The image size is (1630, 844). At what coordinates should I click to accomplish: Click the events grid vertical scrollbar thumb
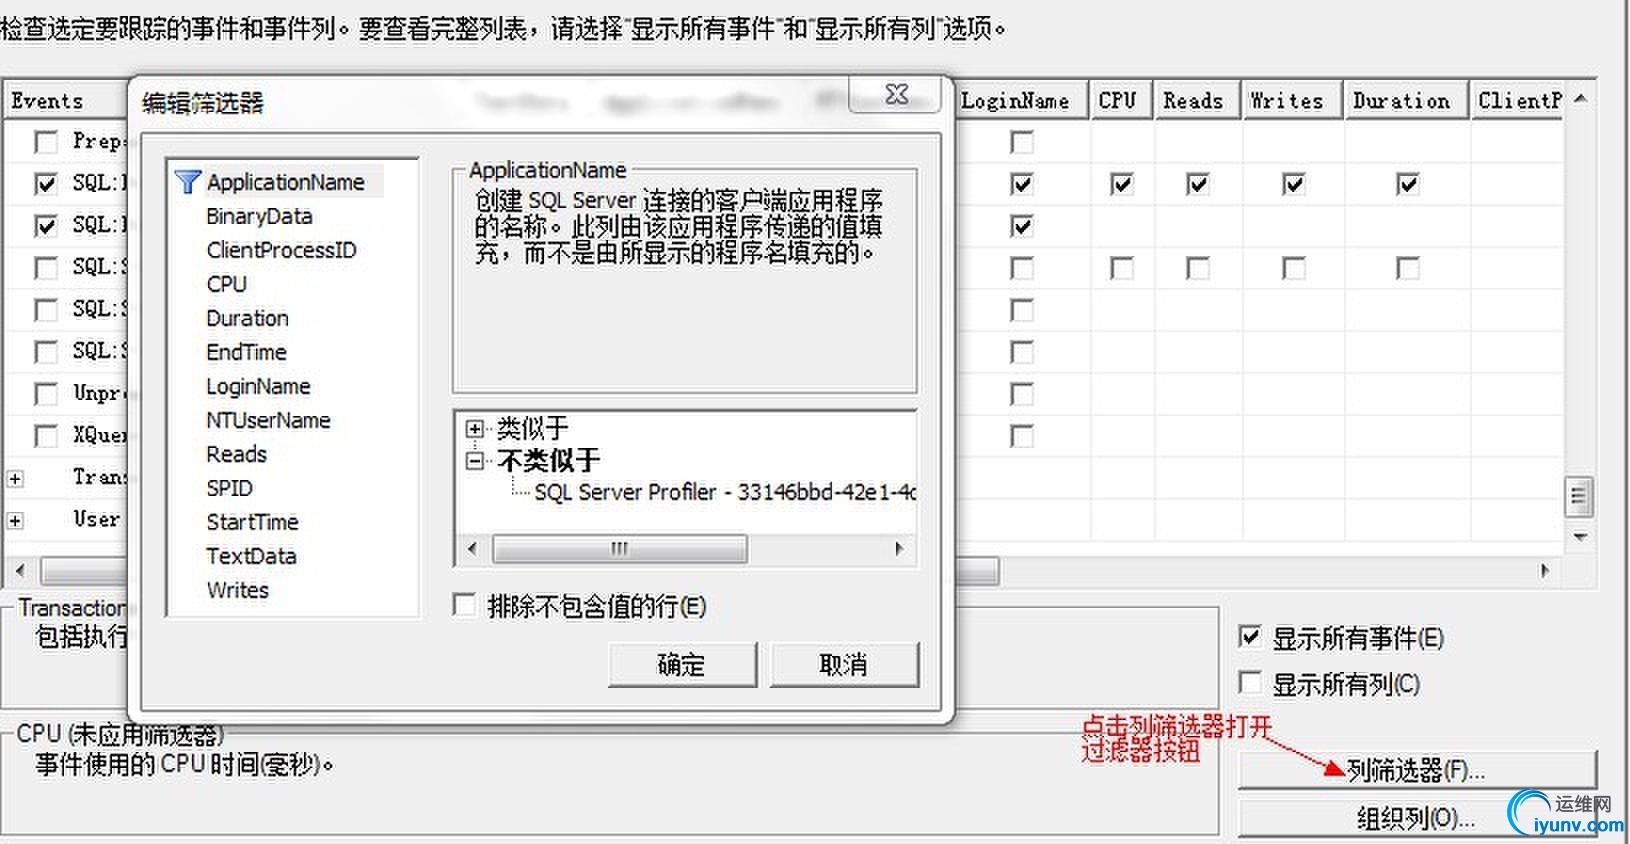click(x=1579, y=496)
